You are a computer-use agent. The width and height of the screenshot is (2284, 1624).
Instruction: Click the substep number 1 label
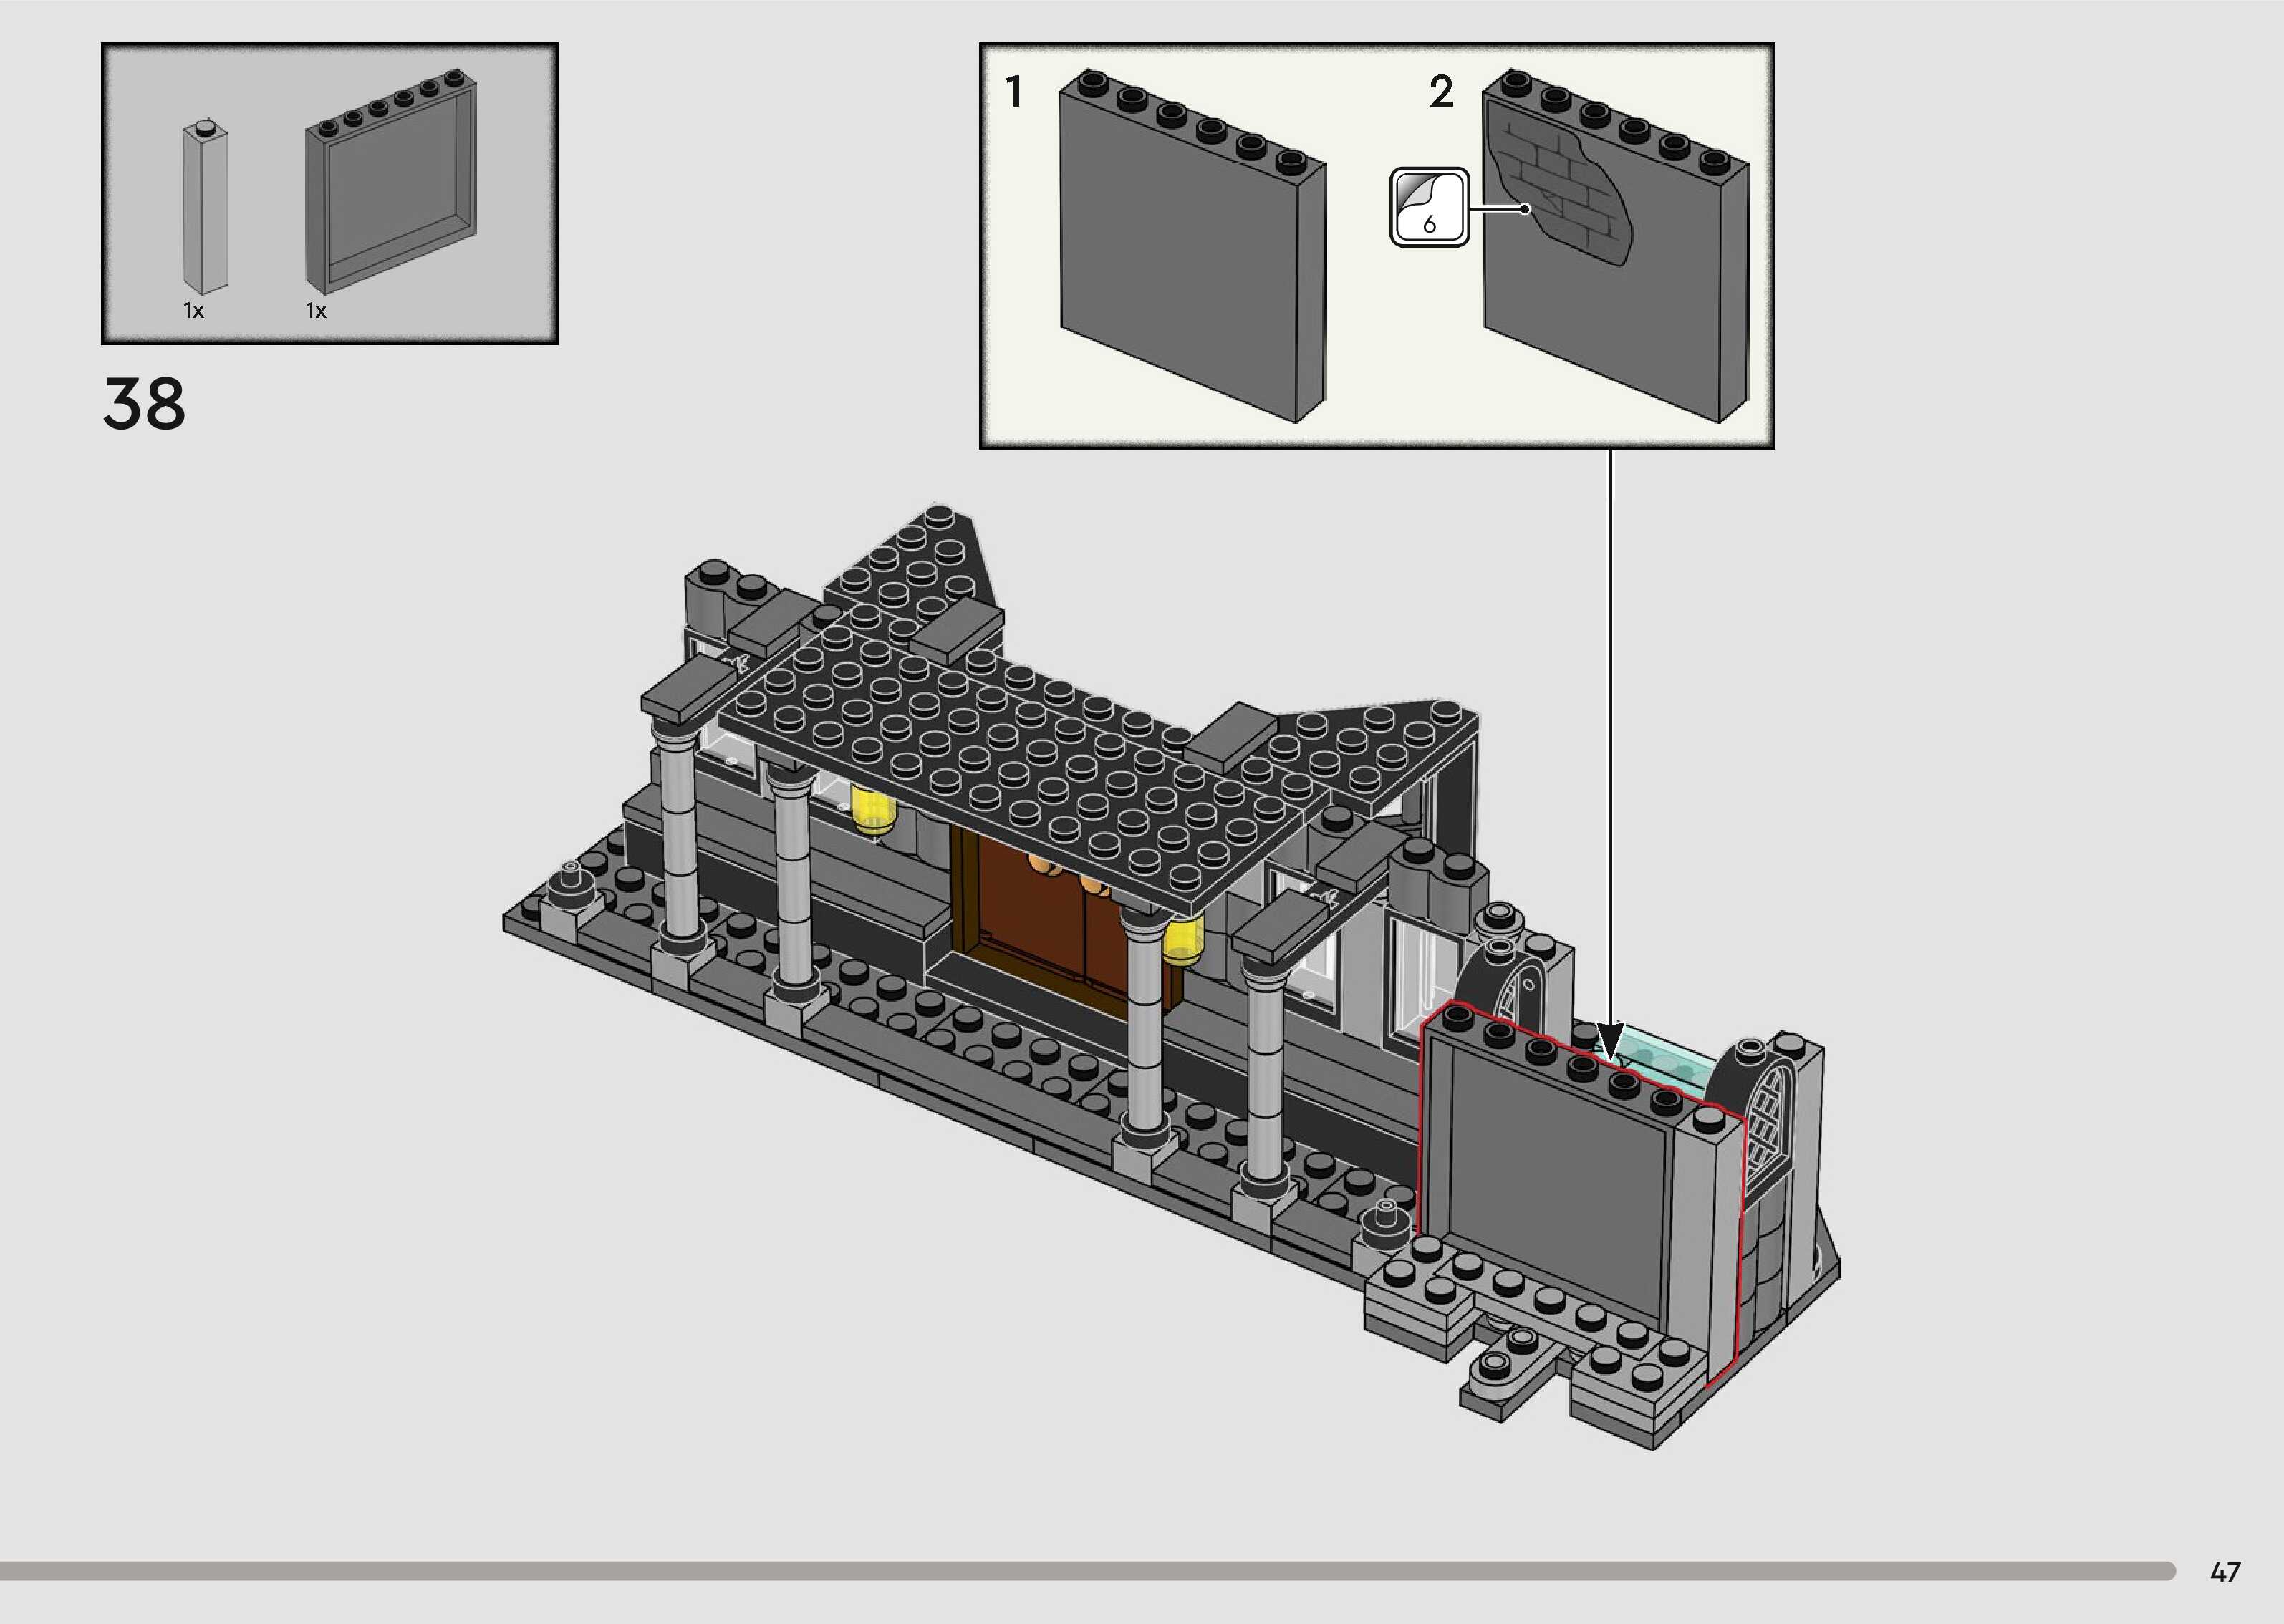point(1014,92)
